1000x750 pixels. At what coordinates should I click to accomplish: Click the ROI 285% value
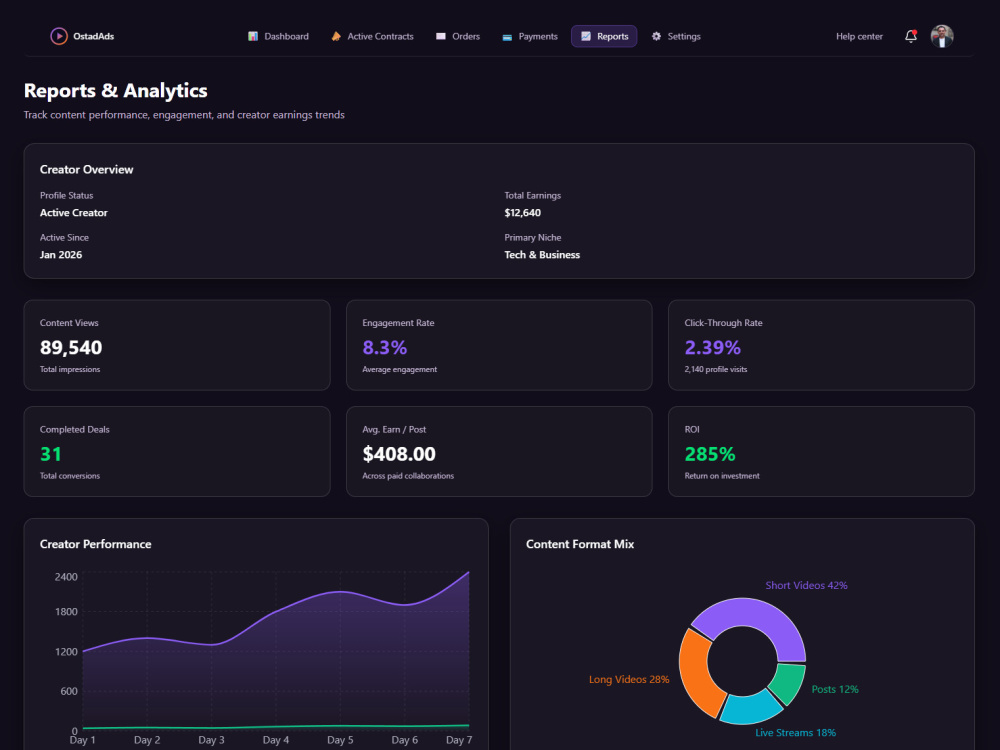710,454
